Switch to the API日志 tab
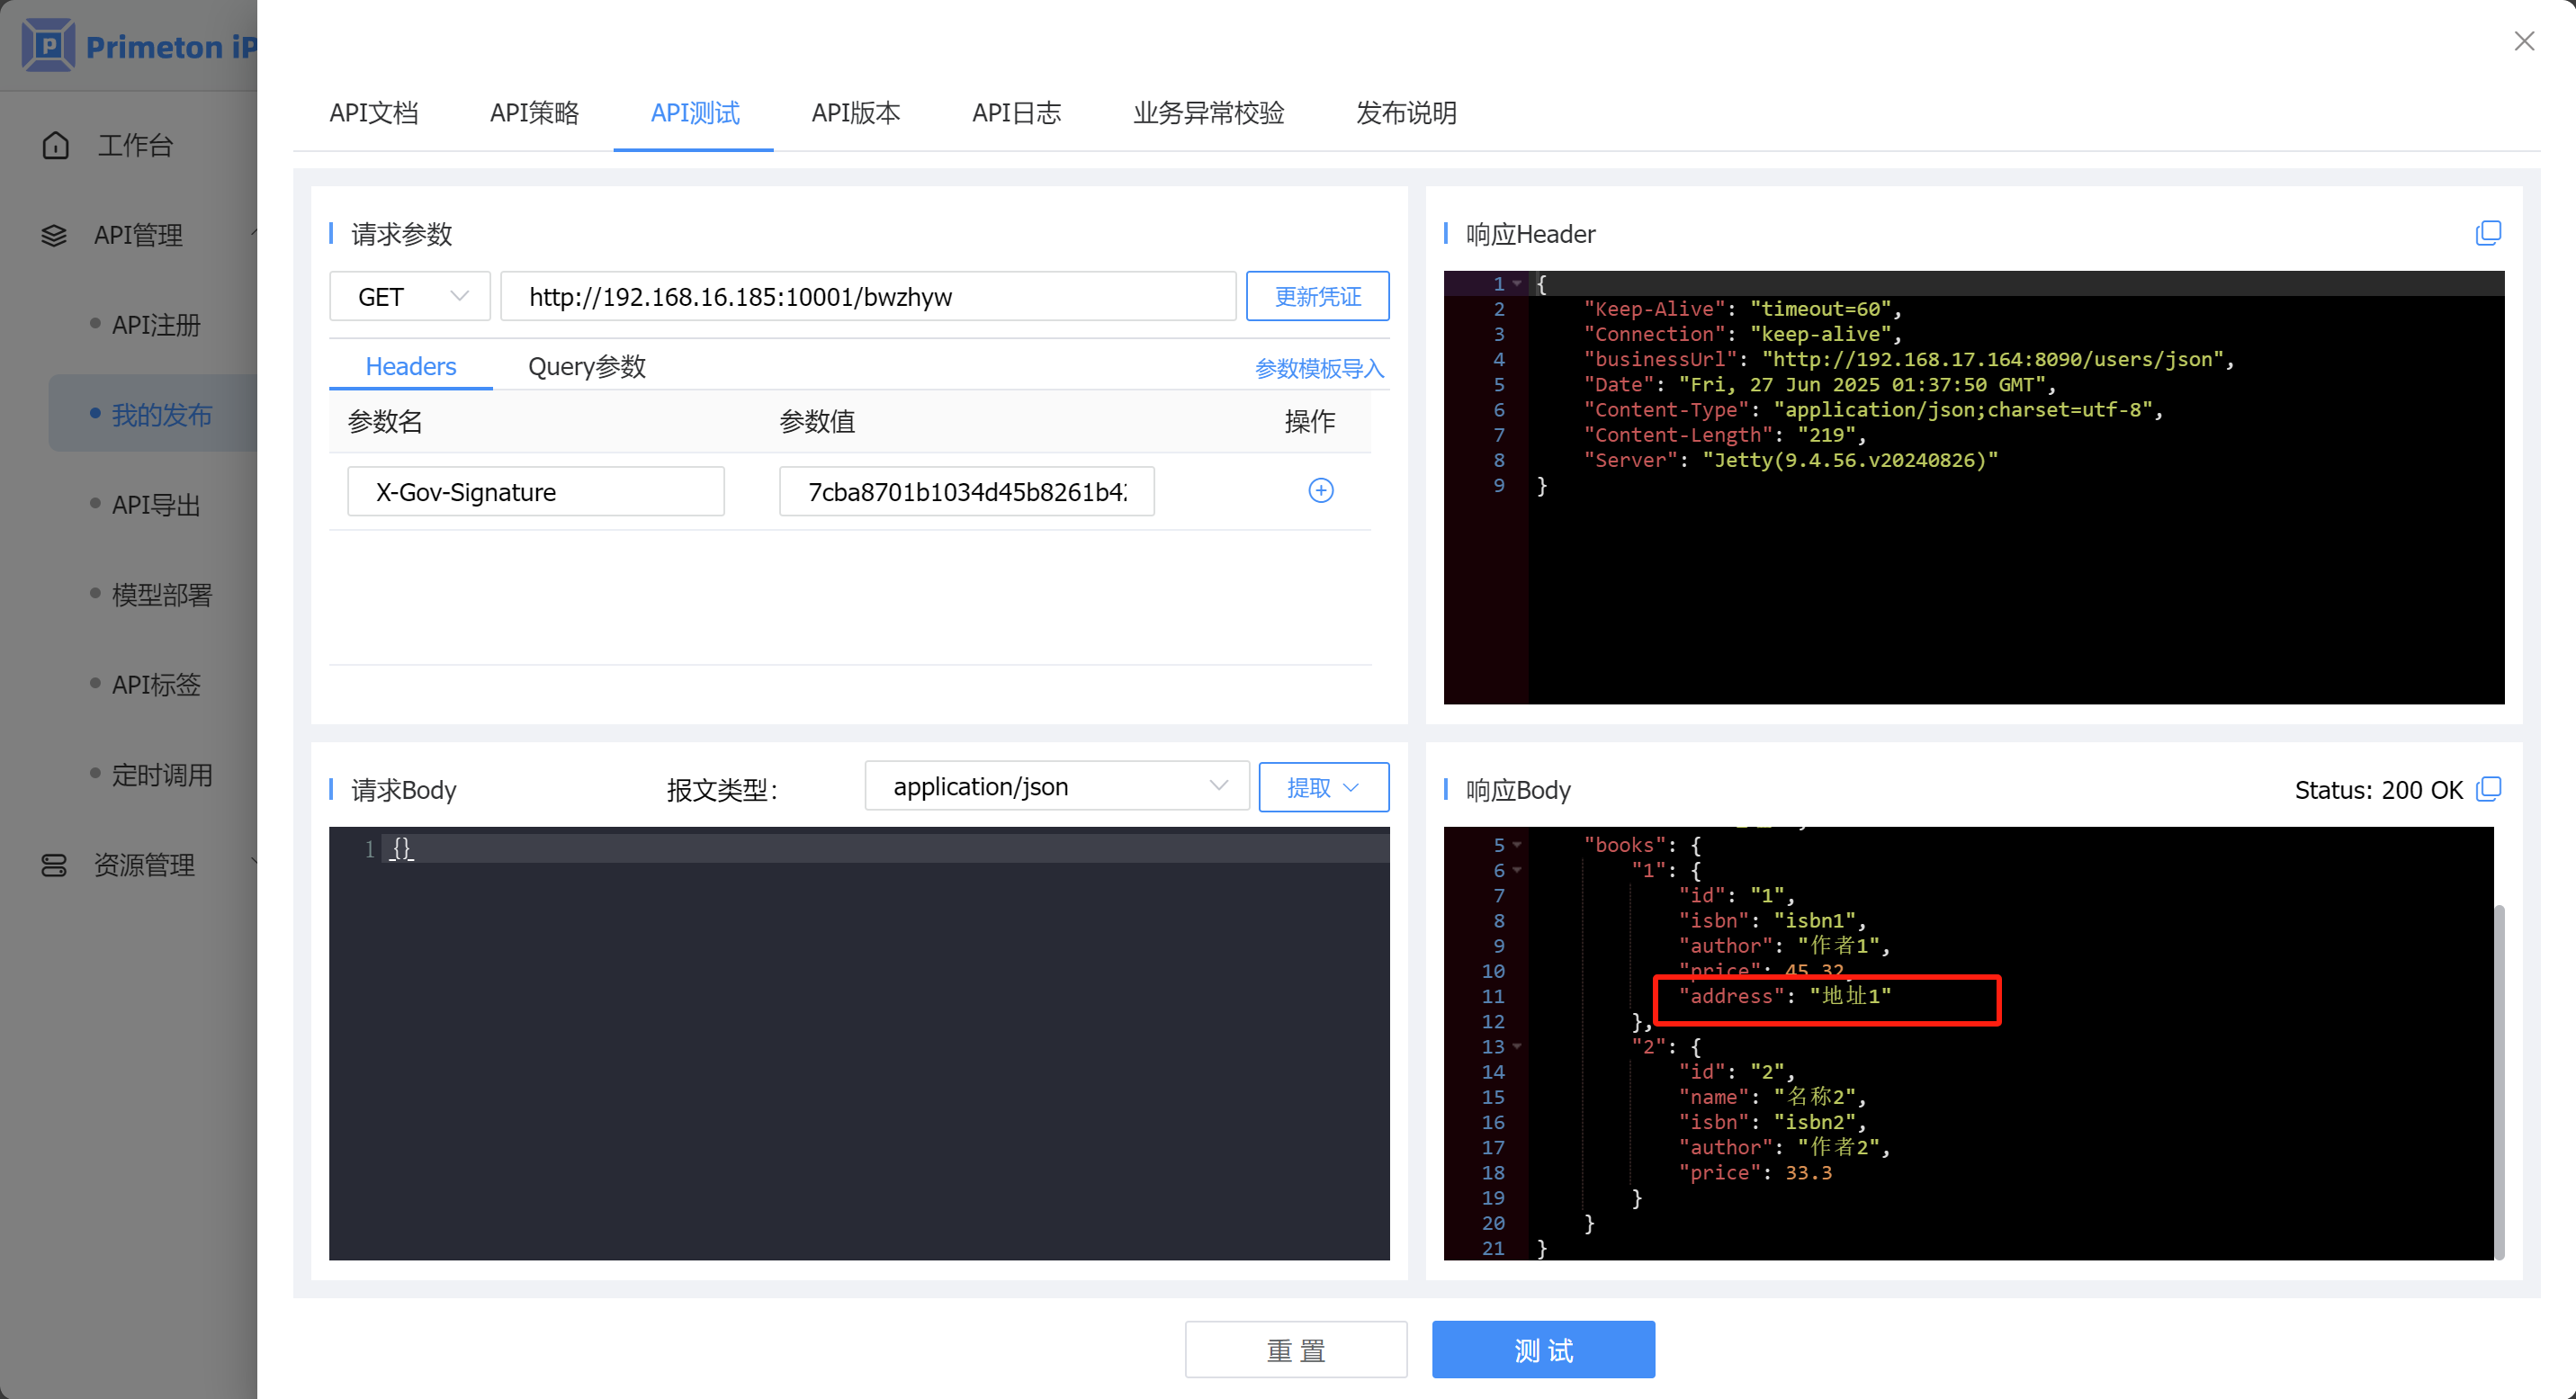This screenshot has height=1399, width=2576. tap(1016, 113)
